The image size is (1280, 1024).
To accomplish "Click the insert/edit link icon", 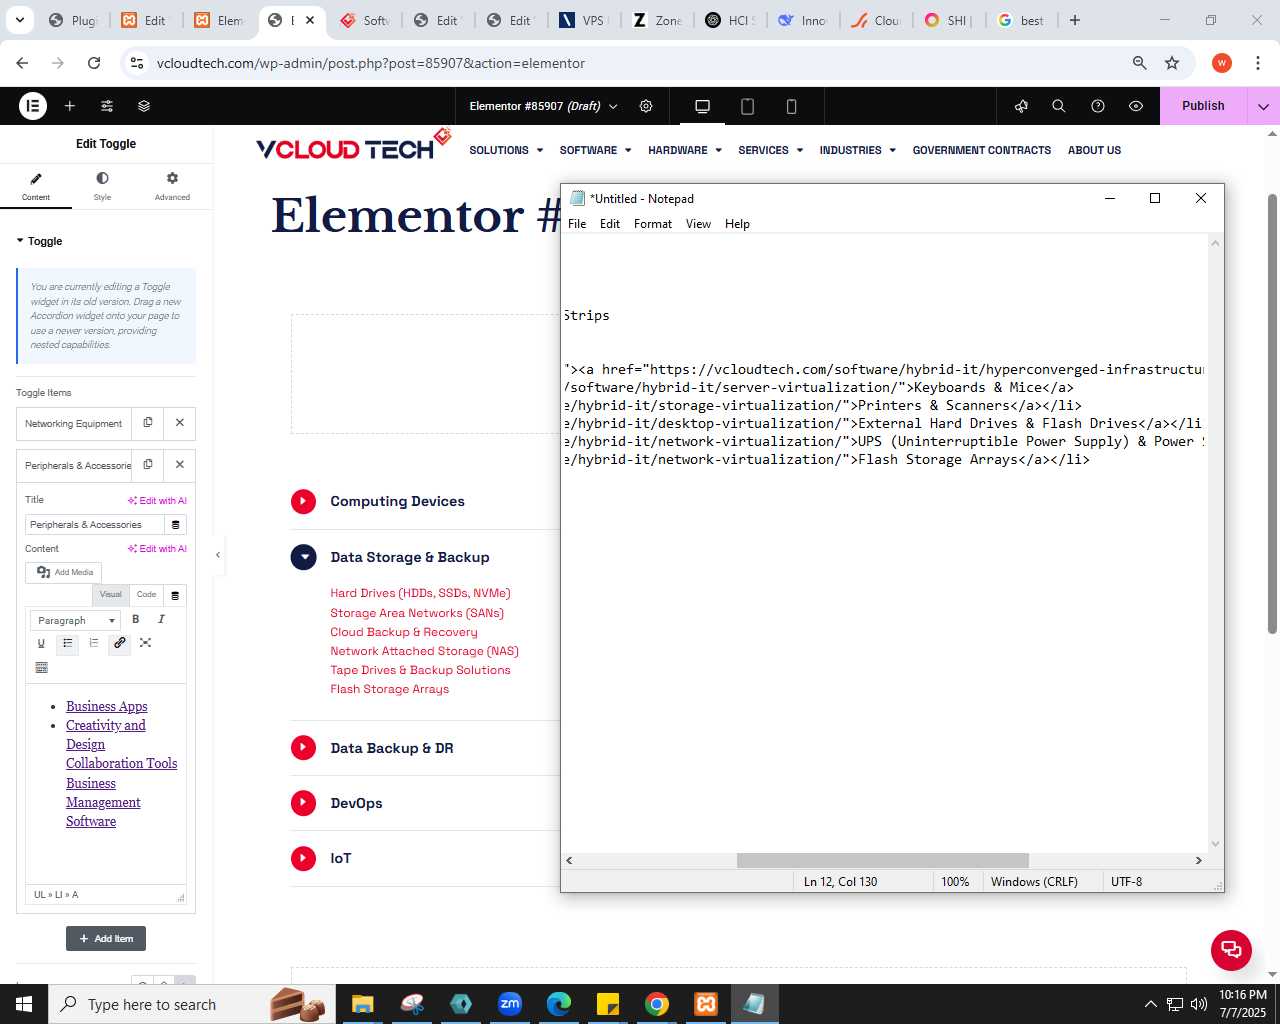I will point(119,643).
